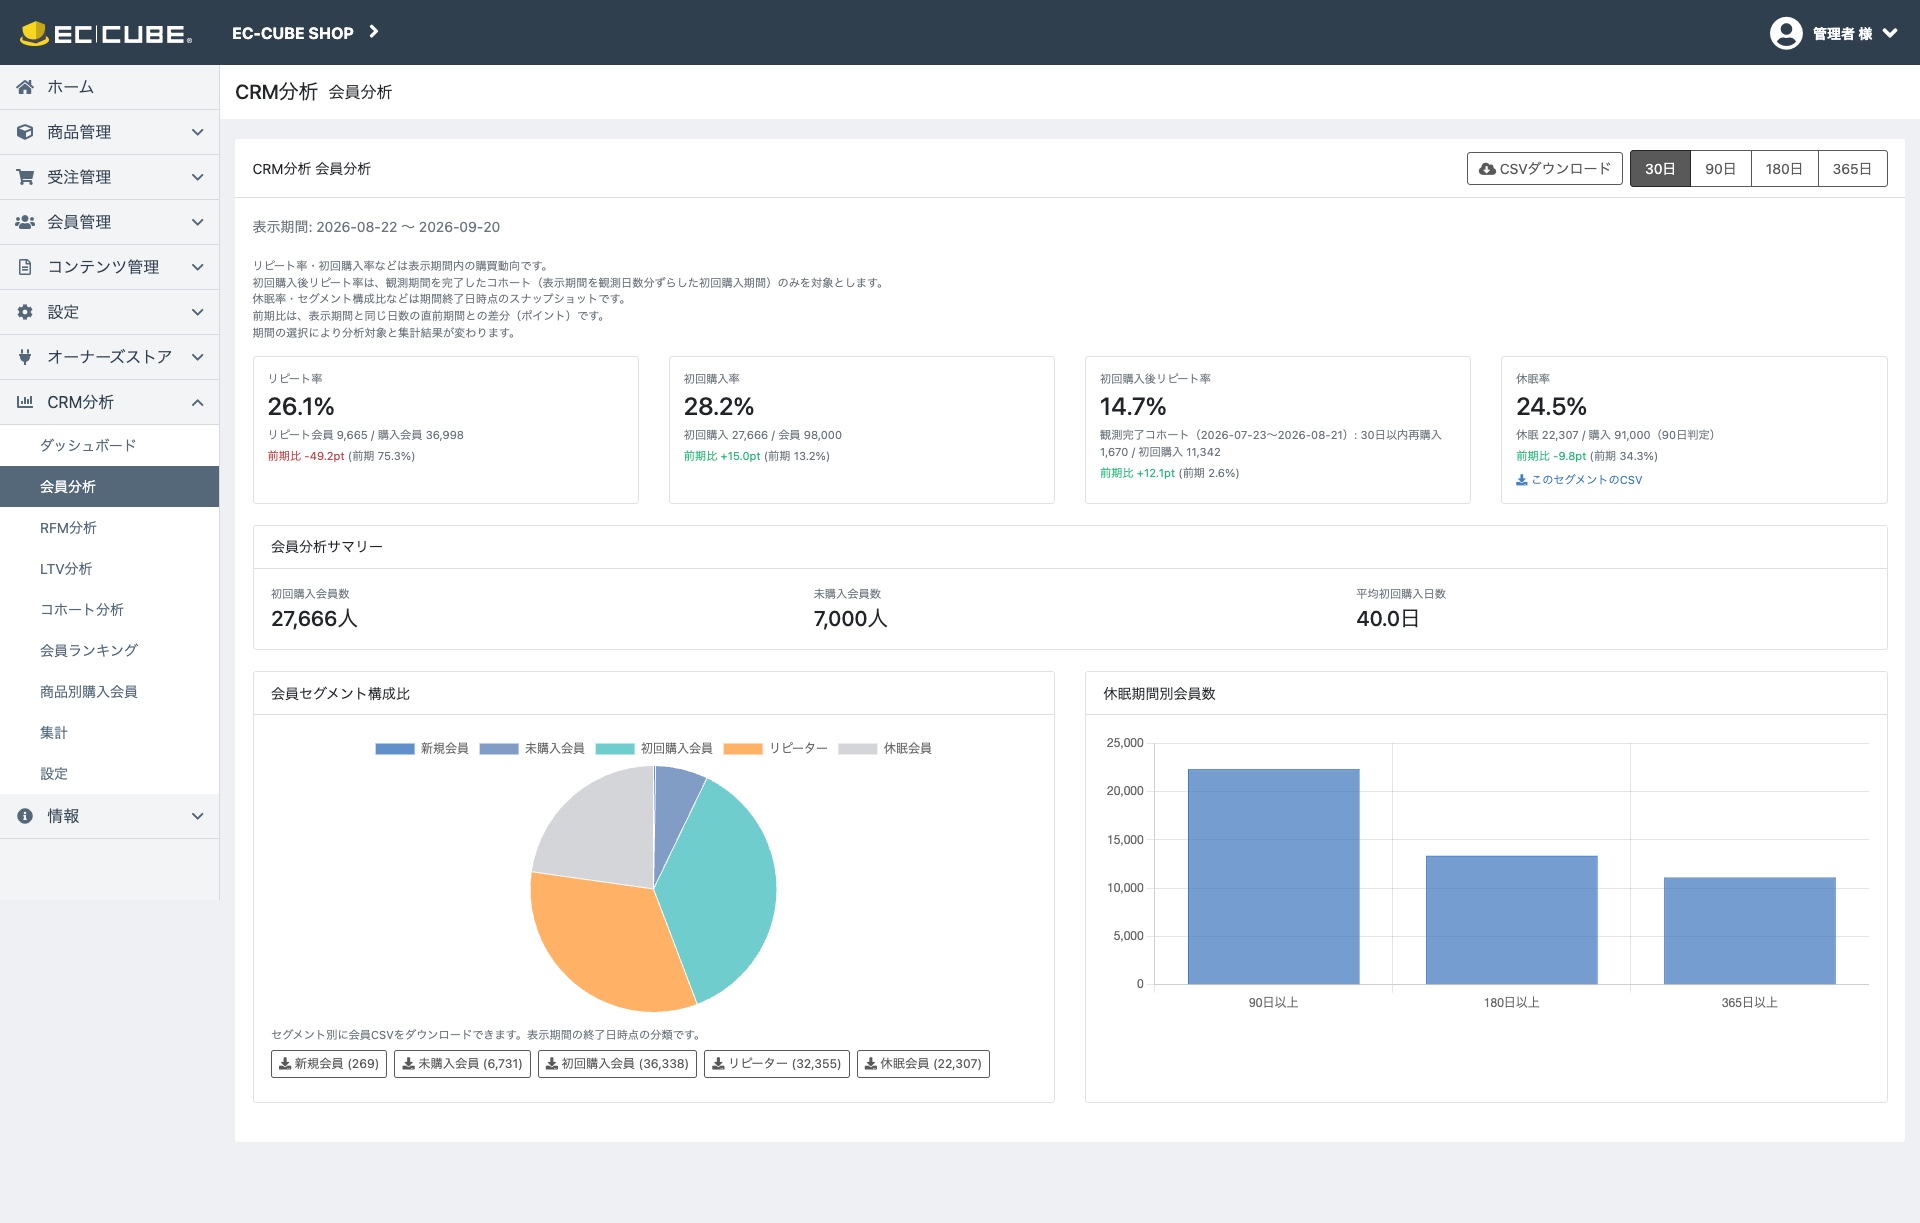1920x1223 pixels.
Task: Click the このセグメントのCSV link
Action: tap(1579, 480)
